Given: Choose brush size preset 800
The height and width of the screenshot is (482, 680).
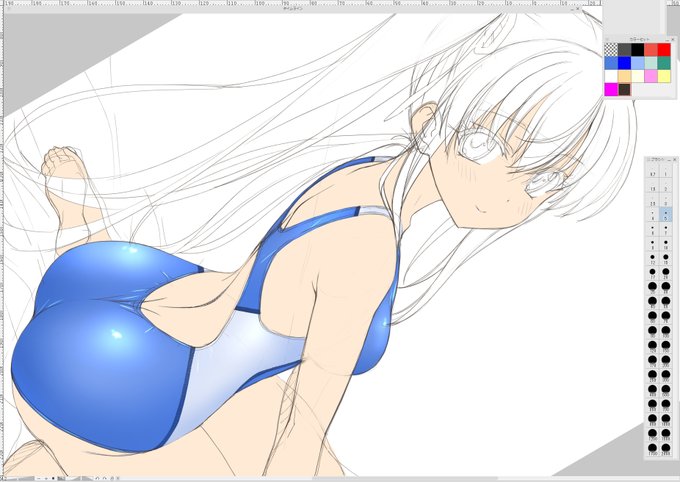Looking at the screenshot, I should [652, 421].
